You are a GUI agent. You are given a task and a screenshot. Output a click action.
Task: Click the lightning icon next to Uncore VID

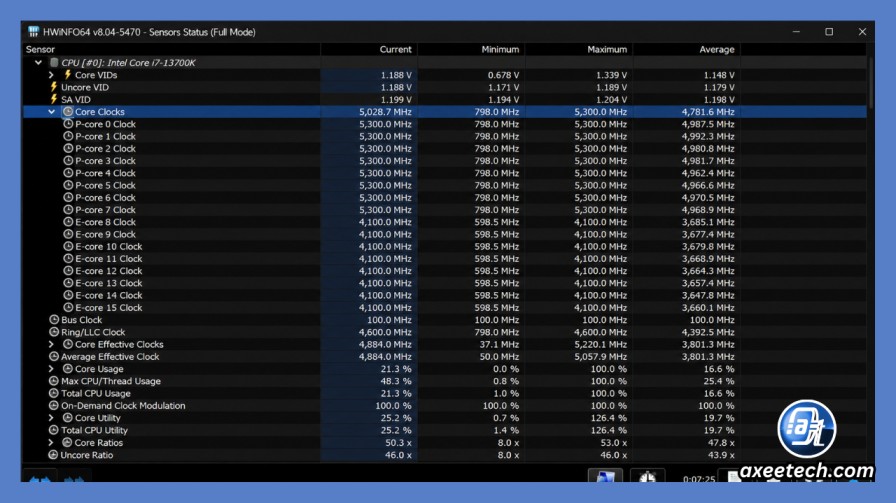click(54, 87)
